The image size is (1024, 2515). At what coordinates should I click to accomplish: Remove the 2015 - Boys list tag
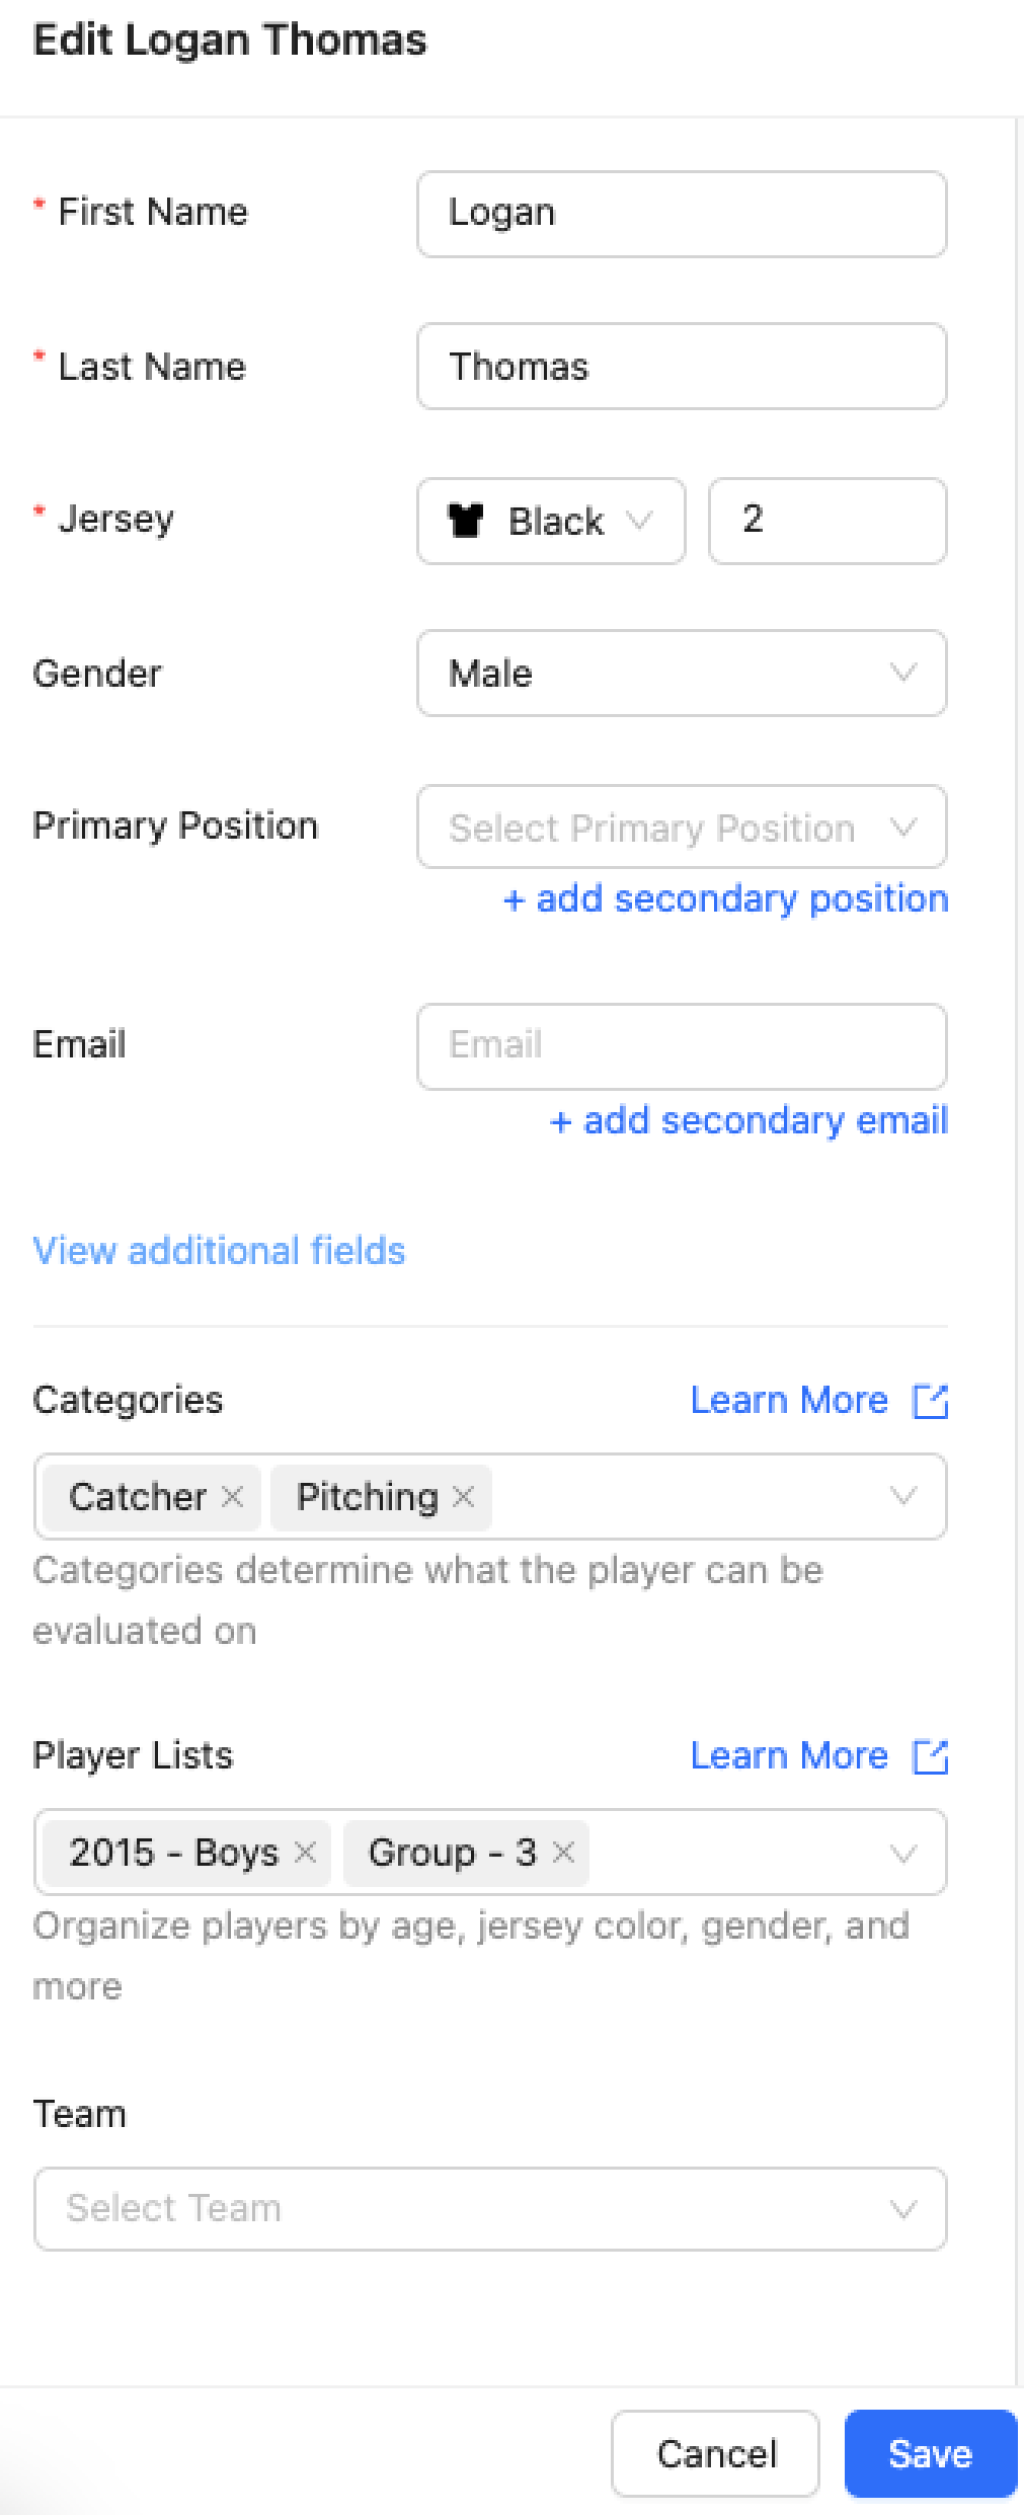click(x=305, y=1852)
